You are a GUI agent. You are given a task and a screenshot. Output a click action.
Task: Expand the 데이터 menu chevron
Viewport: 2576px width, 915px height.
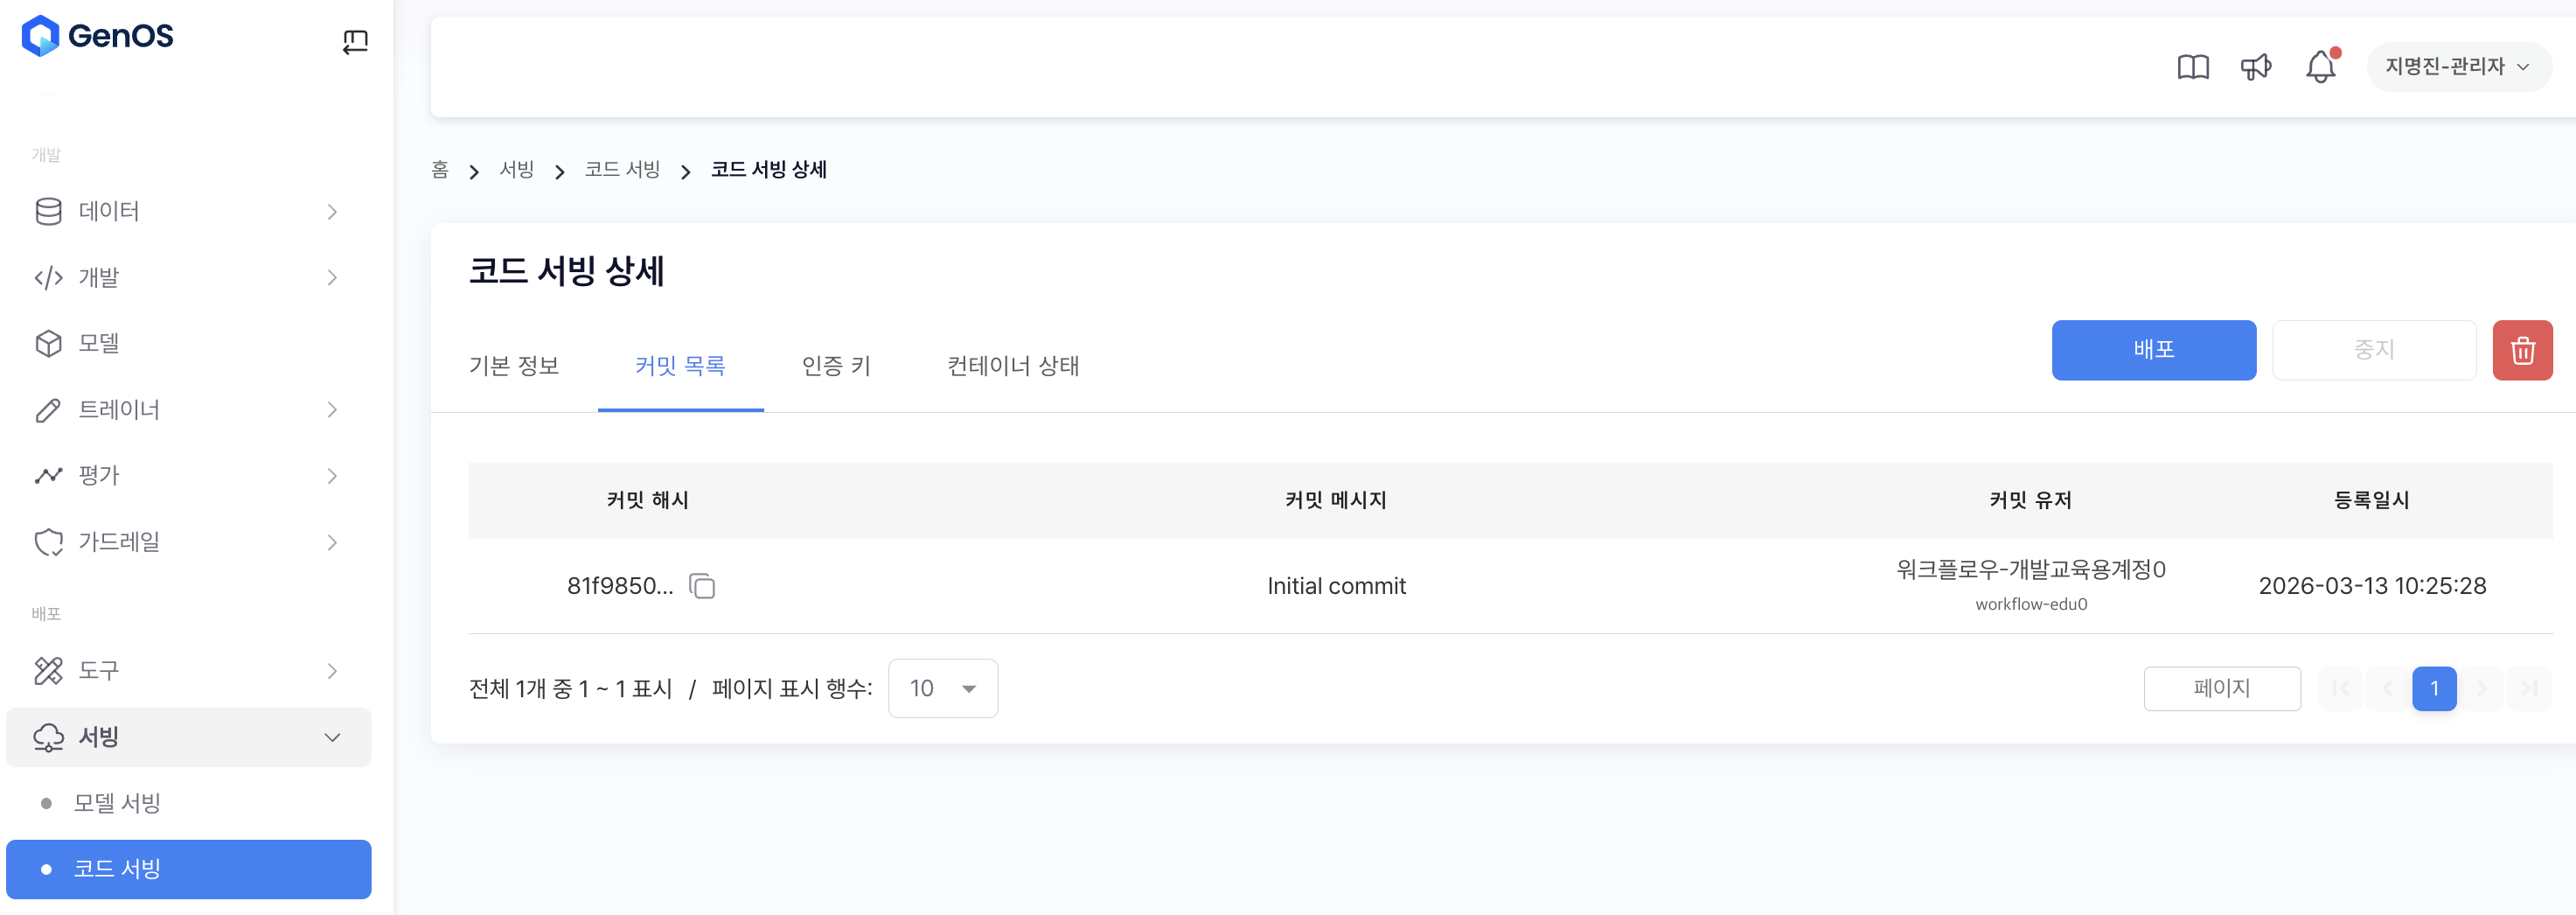(x=332, y=211)
